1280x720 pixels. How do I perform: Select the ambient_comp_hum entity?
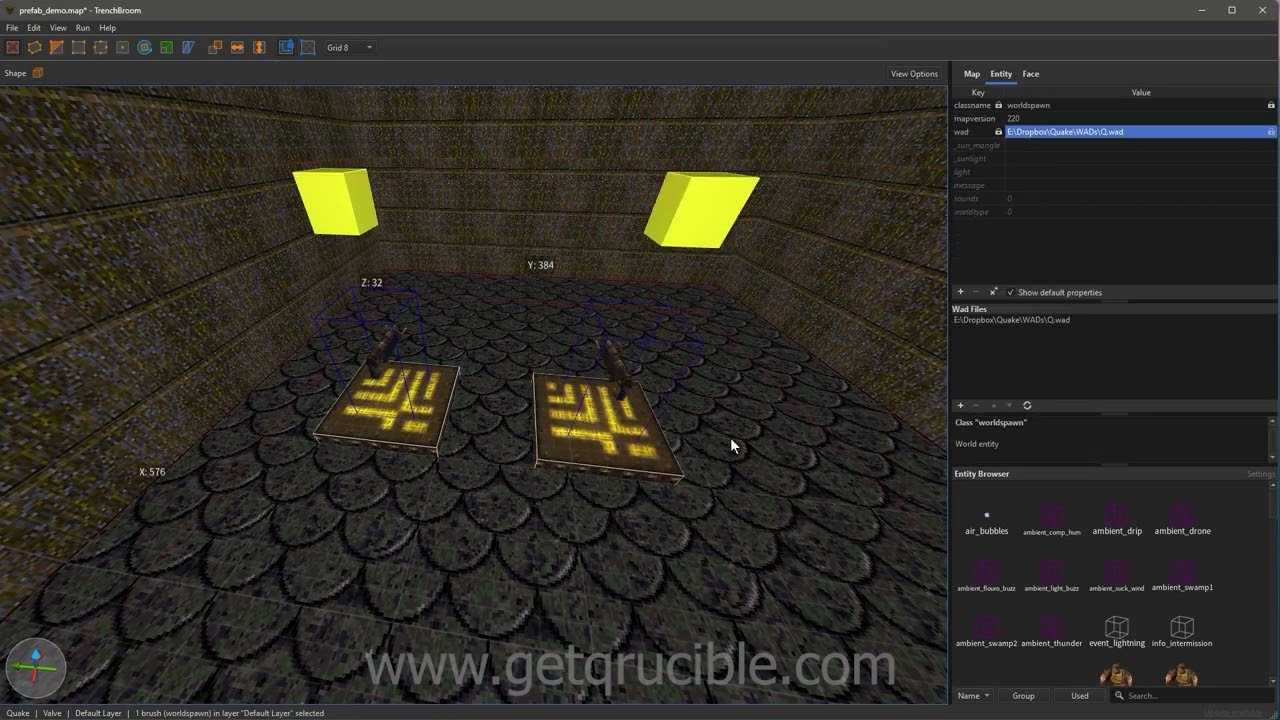tap(1052, 520)
